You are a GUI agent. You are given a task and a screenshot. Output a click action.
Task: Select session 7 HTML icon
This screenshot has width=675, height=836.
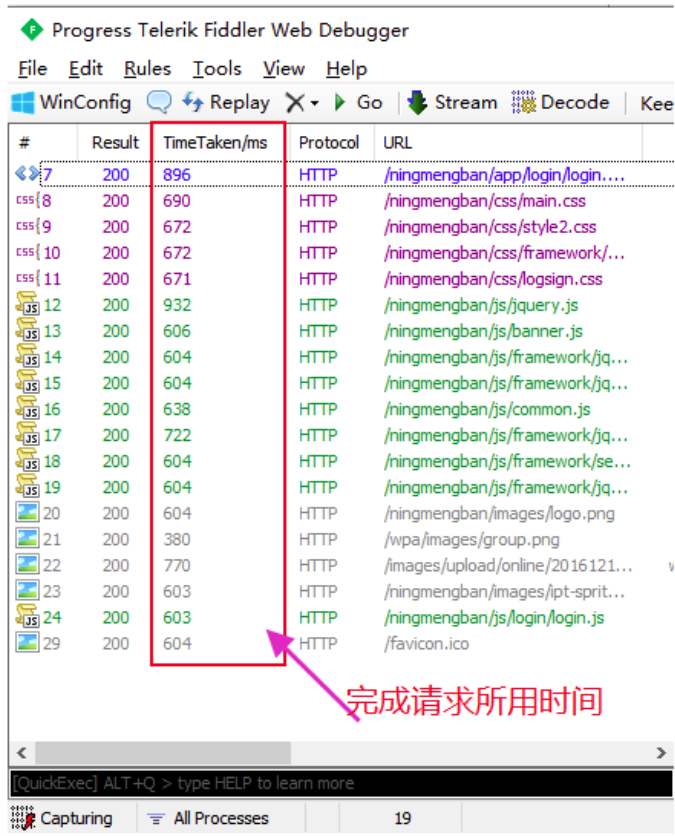point(27,173)
